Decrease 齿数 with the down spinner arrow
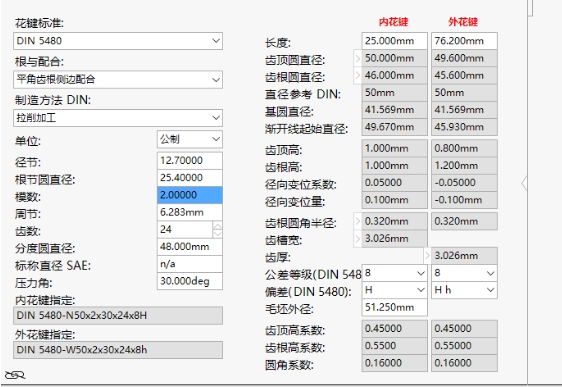Screen dimensions: 562x387 pos(218,234)
